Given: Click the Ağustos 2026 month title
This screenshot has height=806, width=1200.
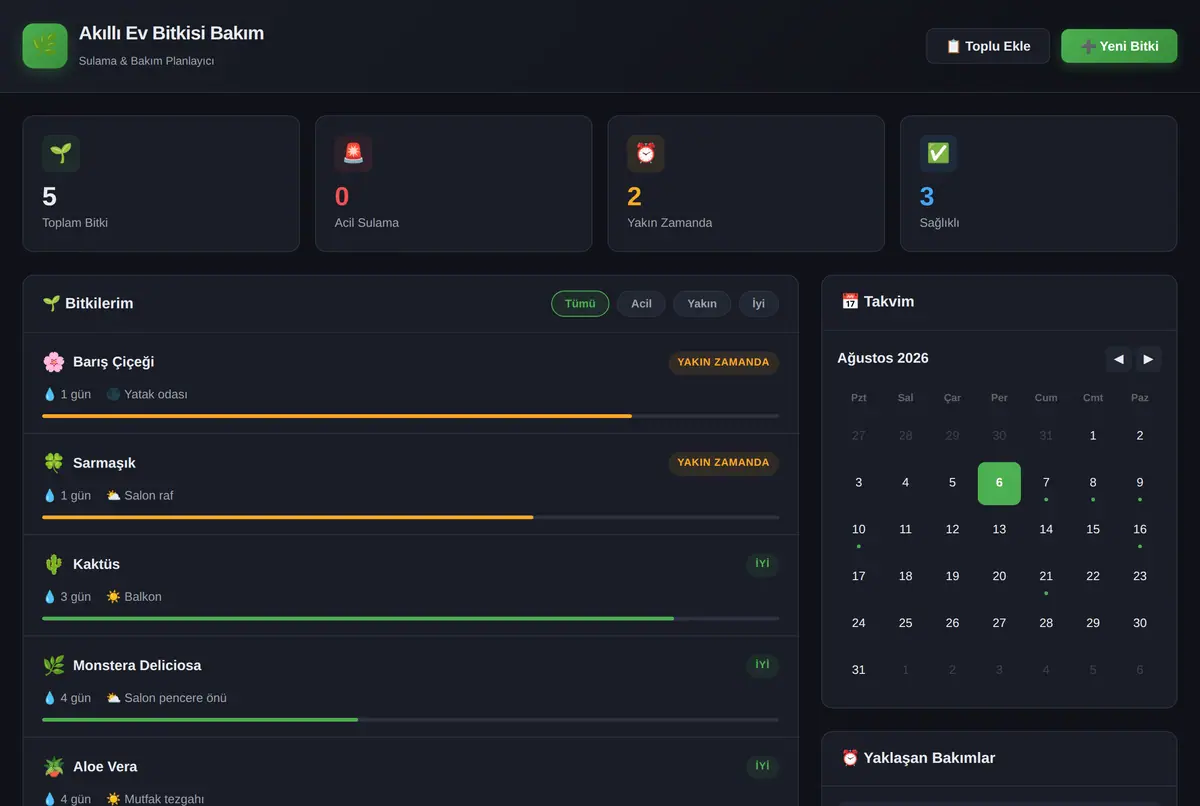Looking at the screenshot, I should pos(883,358).
